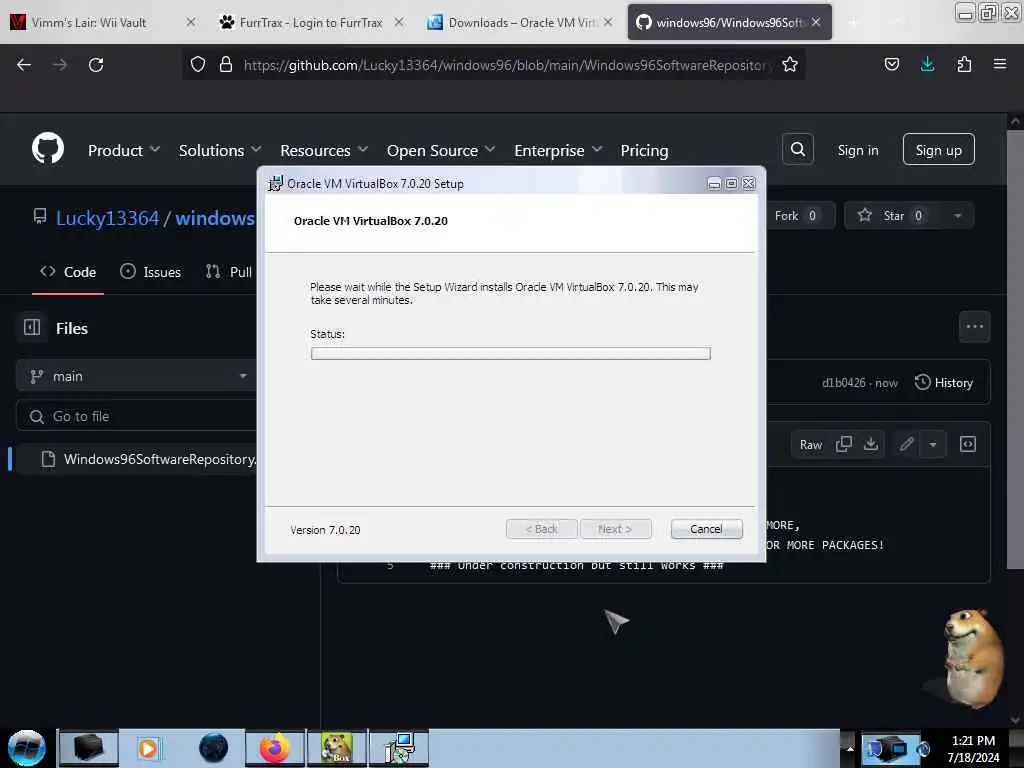Click the hamster Box taskbar icon
The height and width of the screenshot is (768, 1024).
[x=337, y=748]
